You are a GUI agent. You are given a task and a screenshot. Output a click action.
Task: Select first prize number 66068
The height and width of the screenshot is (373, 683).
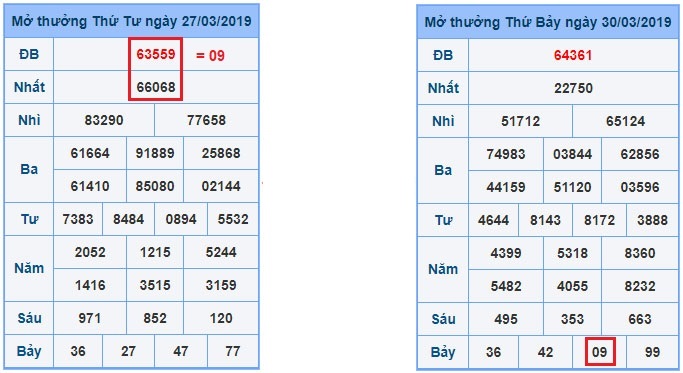pos(156,87)
